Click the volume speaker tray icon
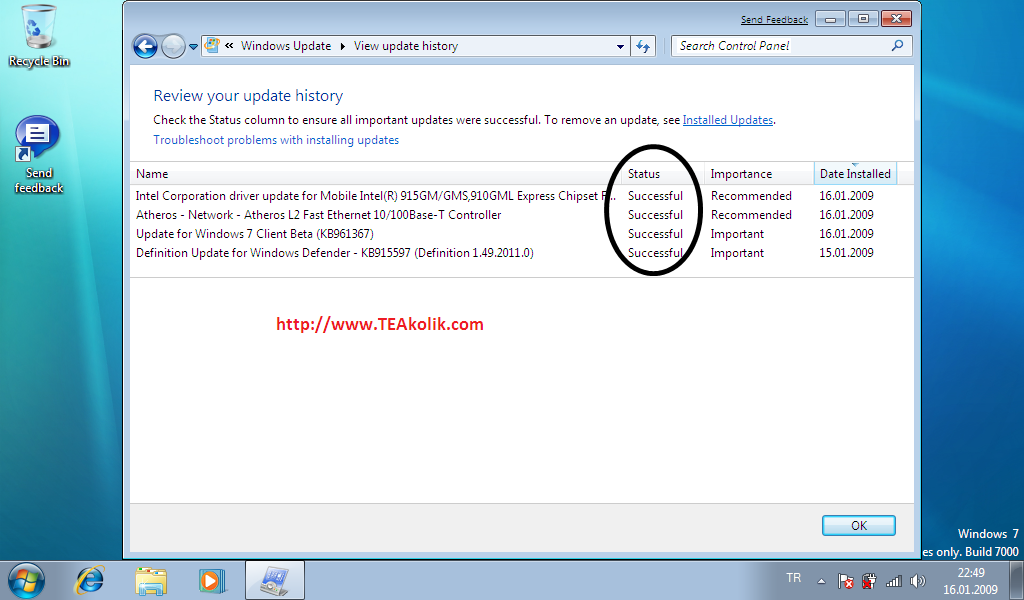Viewport: 1024px width, 600px height. tap(918, 580)
